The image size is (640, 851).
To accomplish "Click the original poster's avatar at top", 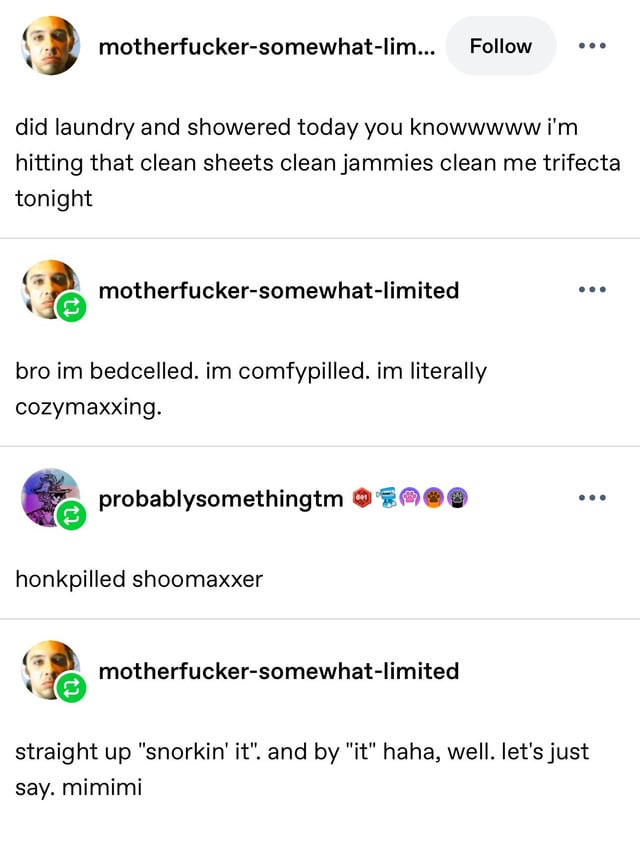I will [49, 46].
